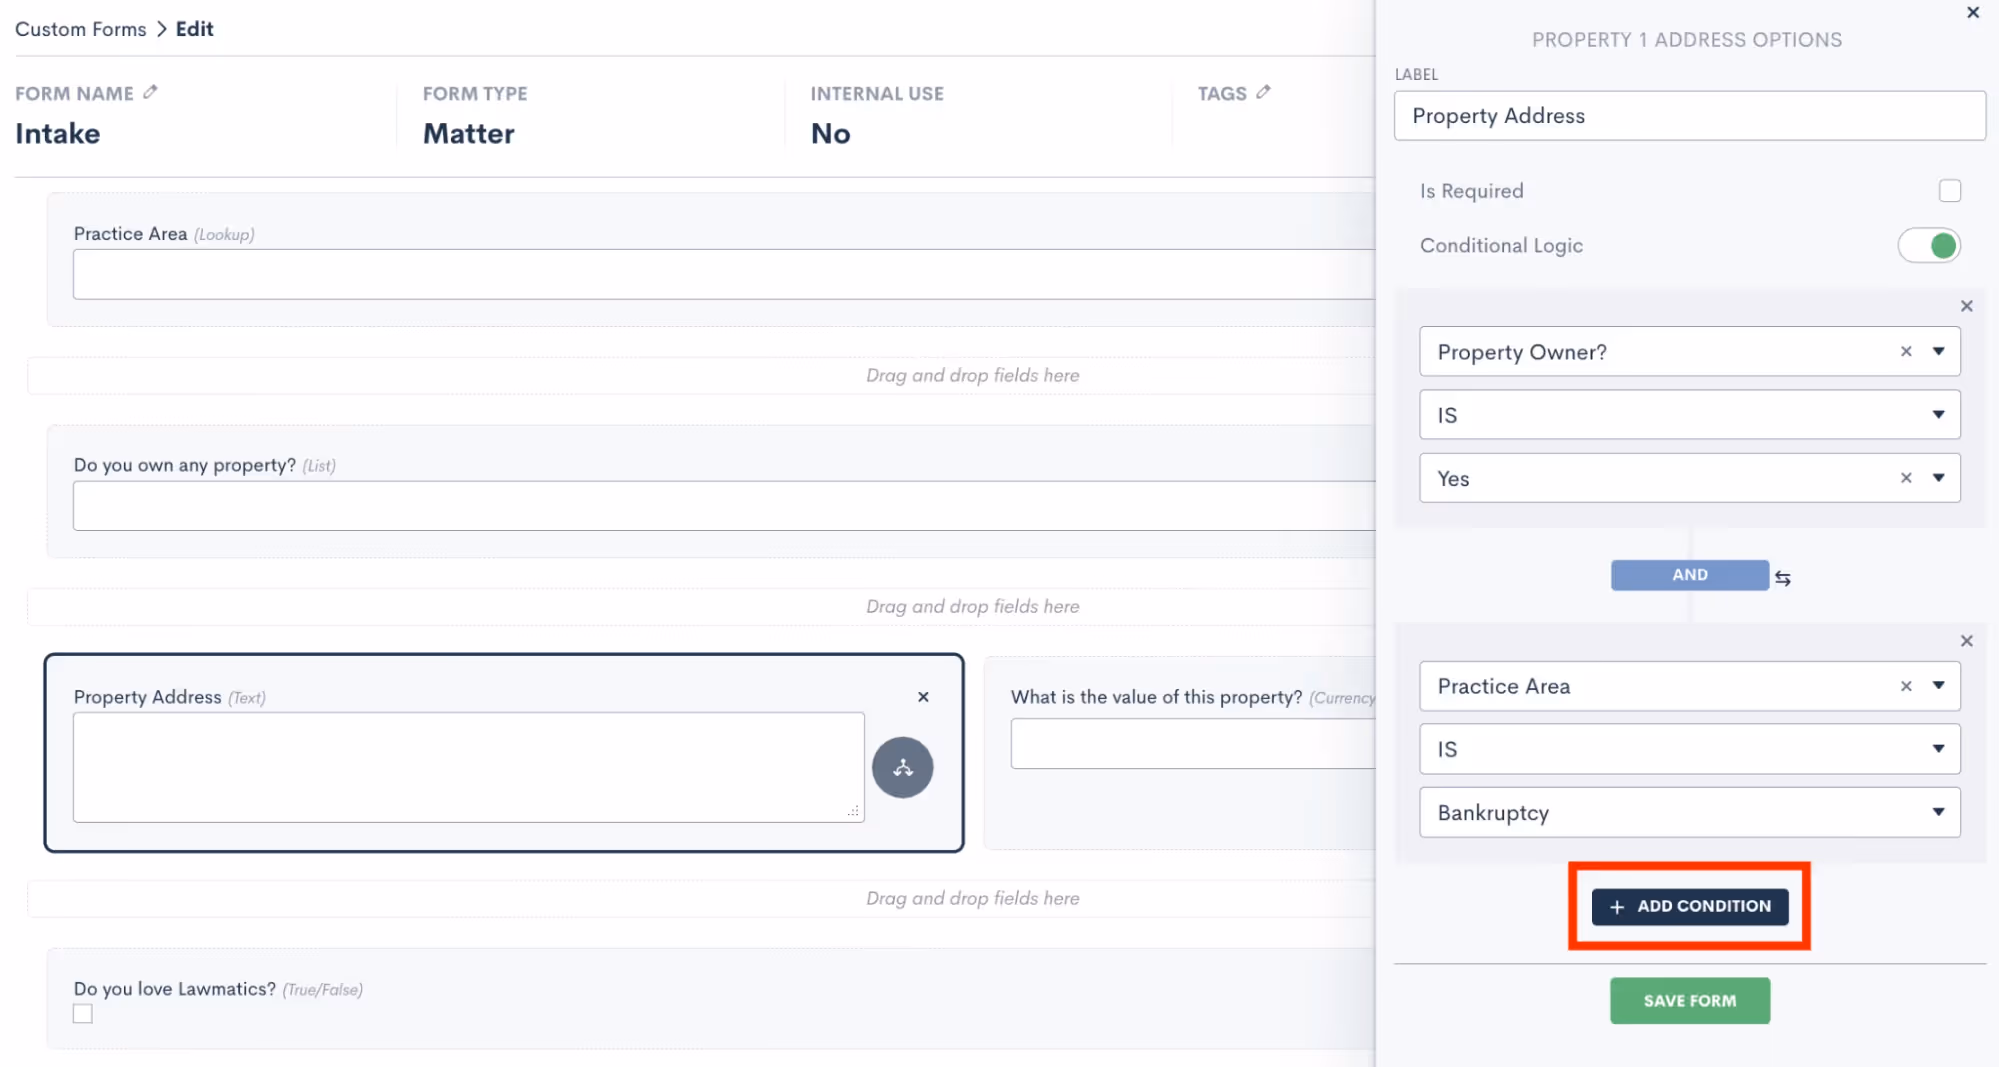Viewport: 1999px width, 1067px height.
Task: Click the TAGS heading
Action: pos(1222,93)
